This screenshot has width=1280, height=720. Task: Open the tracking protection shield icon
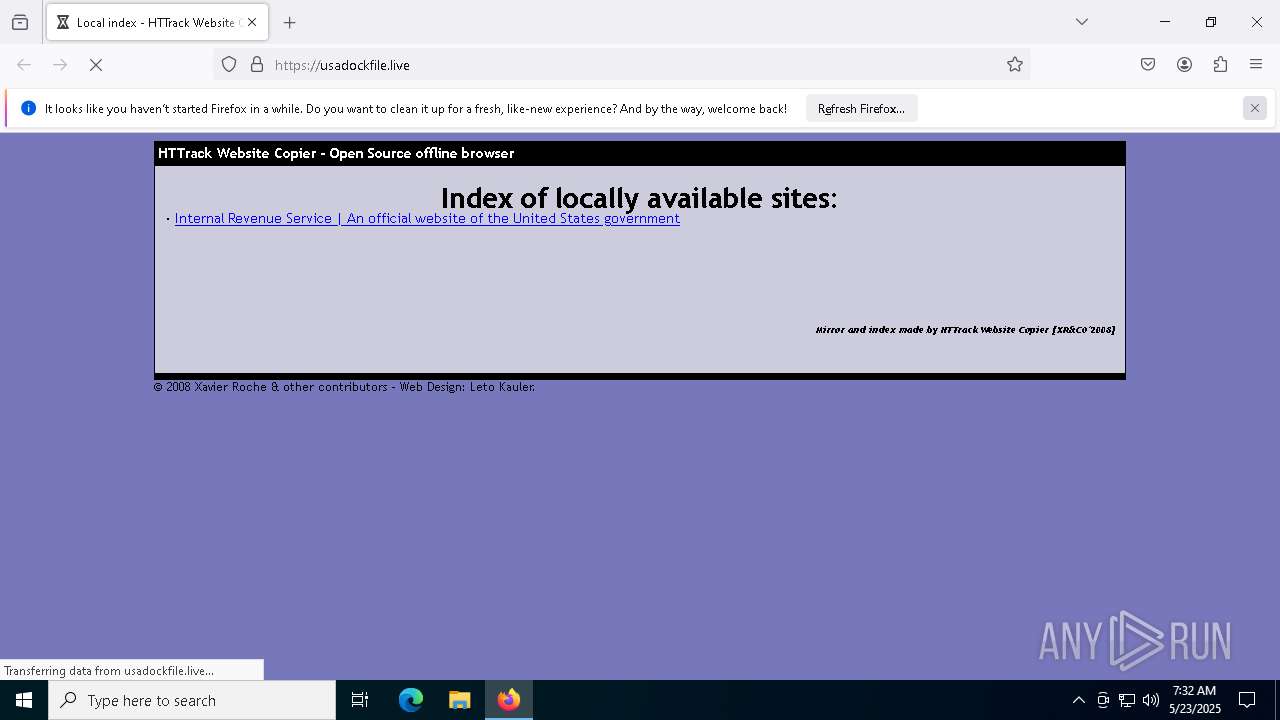point(229,65)
